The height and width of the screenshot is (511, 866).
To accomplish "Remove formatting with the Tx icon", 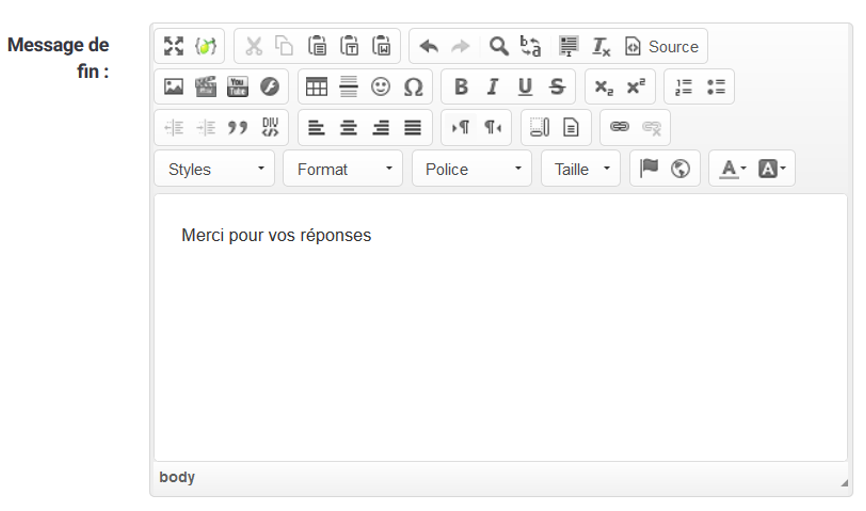I will 601,46.
